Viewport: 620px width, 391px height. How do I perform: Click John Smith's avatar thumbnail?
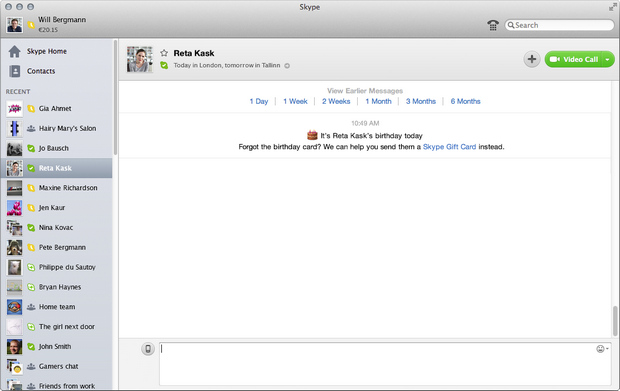15,347
